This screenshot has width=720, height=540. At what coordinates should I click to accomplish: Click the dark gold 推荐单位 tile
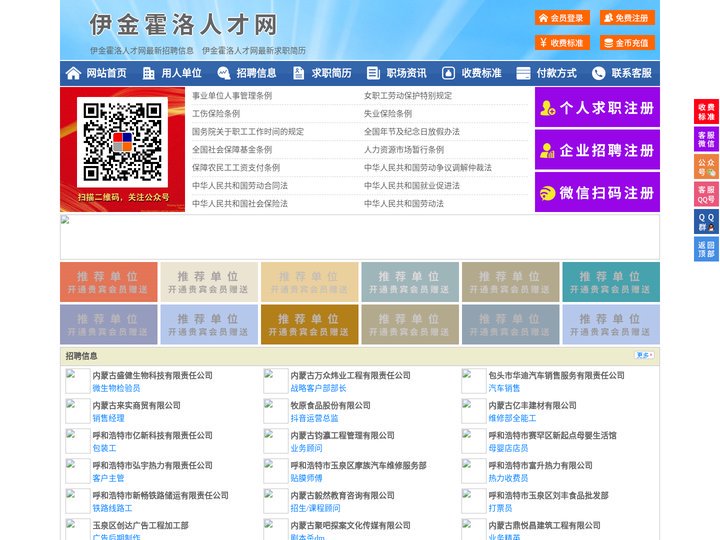(309, 324)
